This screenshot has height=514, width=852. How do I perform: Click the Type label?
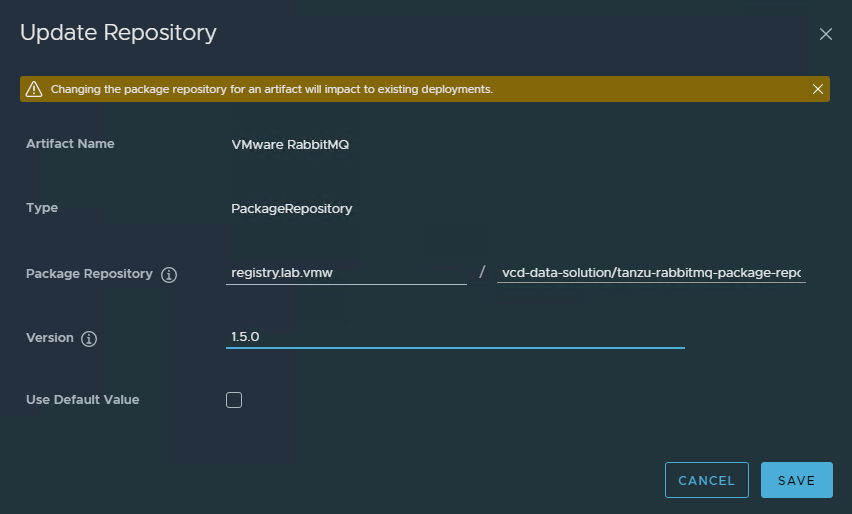pyautogui.click(x=42, y=208)
